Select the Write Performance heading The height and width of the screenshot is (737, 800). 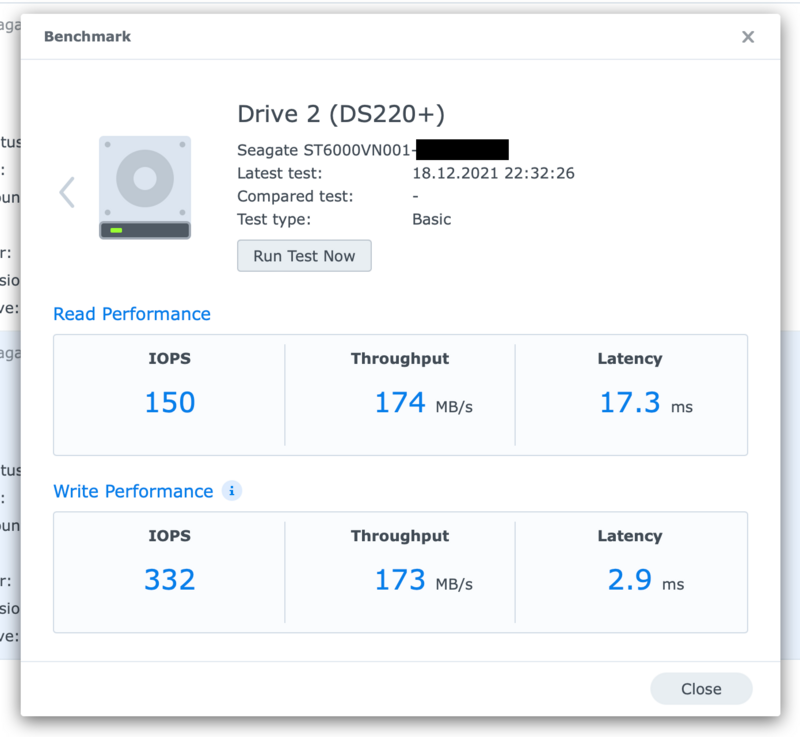[133, 491]
